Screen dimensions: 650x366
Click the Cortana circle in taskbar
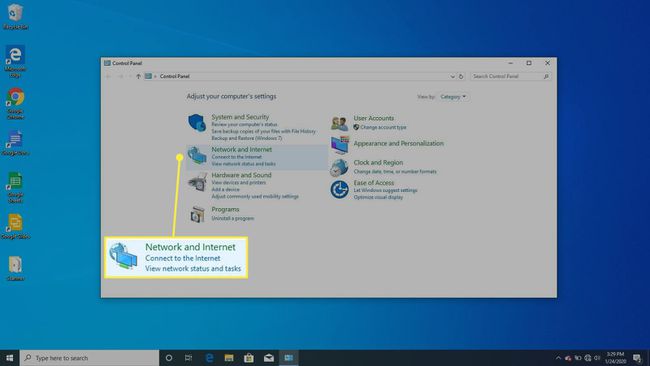point(169,358)
